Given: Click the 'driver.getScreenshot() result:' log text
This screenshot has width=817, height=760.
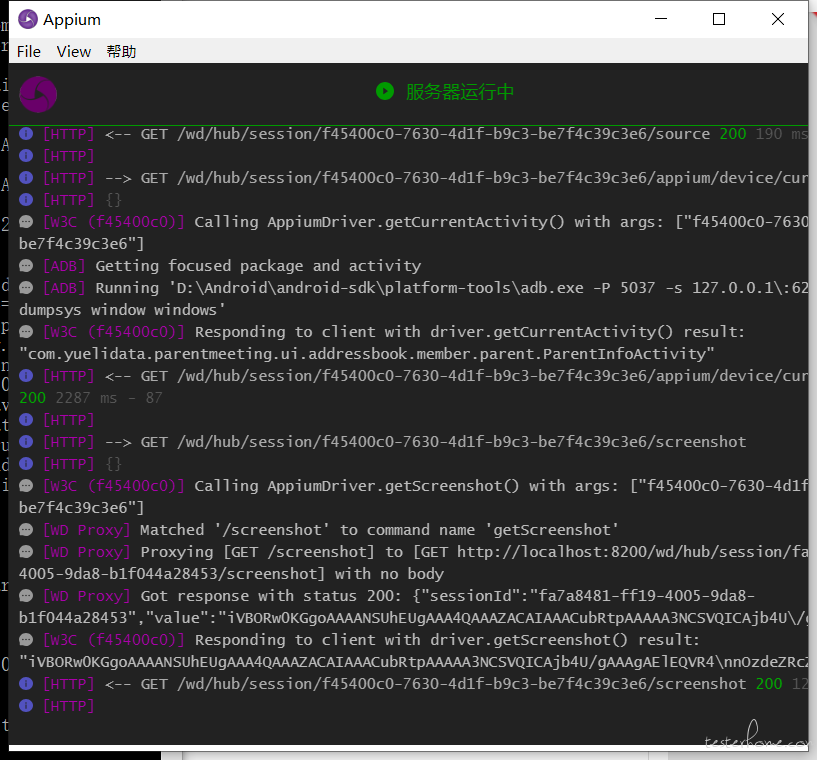Looking at the screenshot, I should [565, 640].
